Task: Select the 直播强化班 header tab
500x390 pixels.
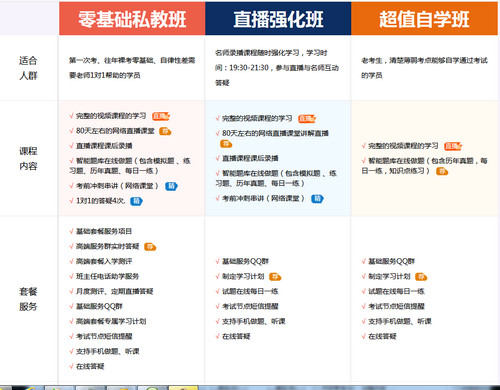Action: (x=278, y=18)
